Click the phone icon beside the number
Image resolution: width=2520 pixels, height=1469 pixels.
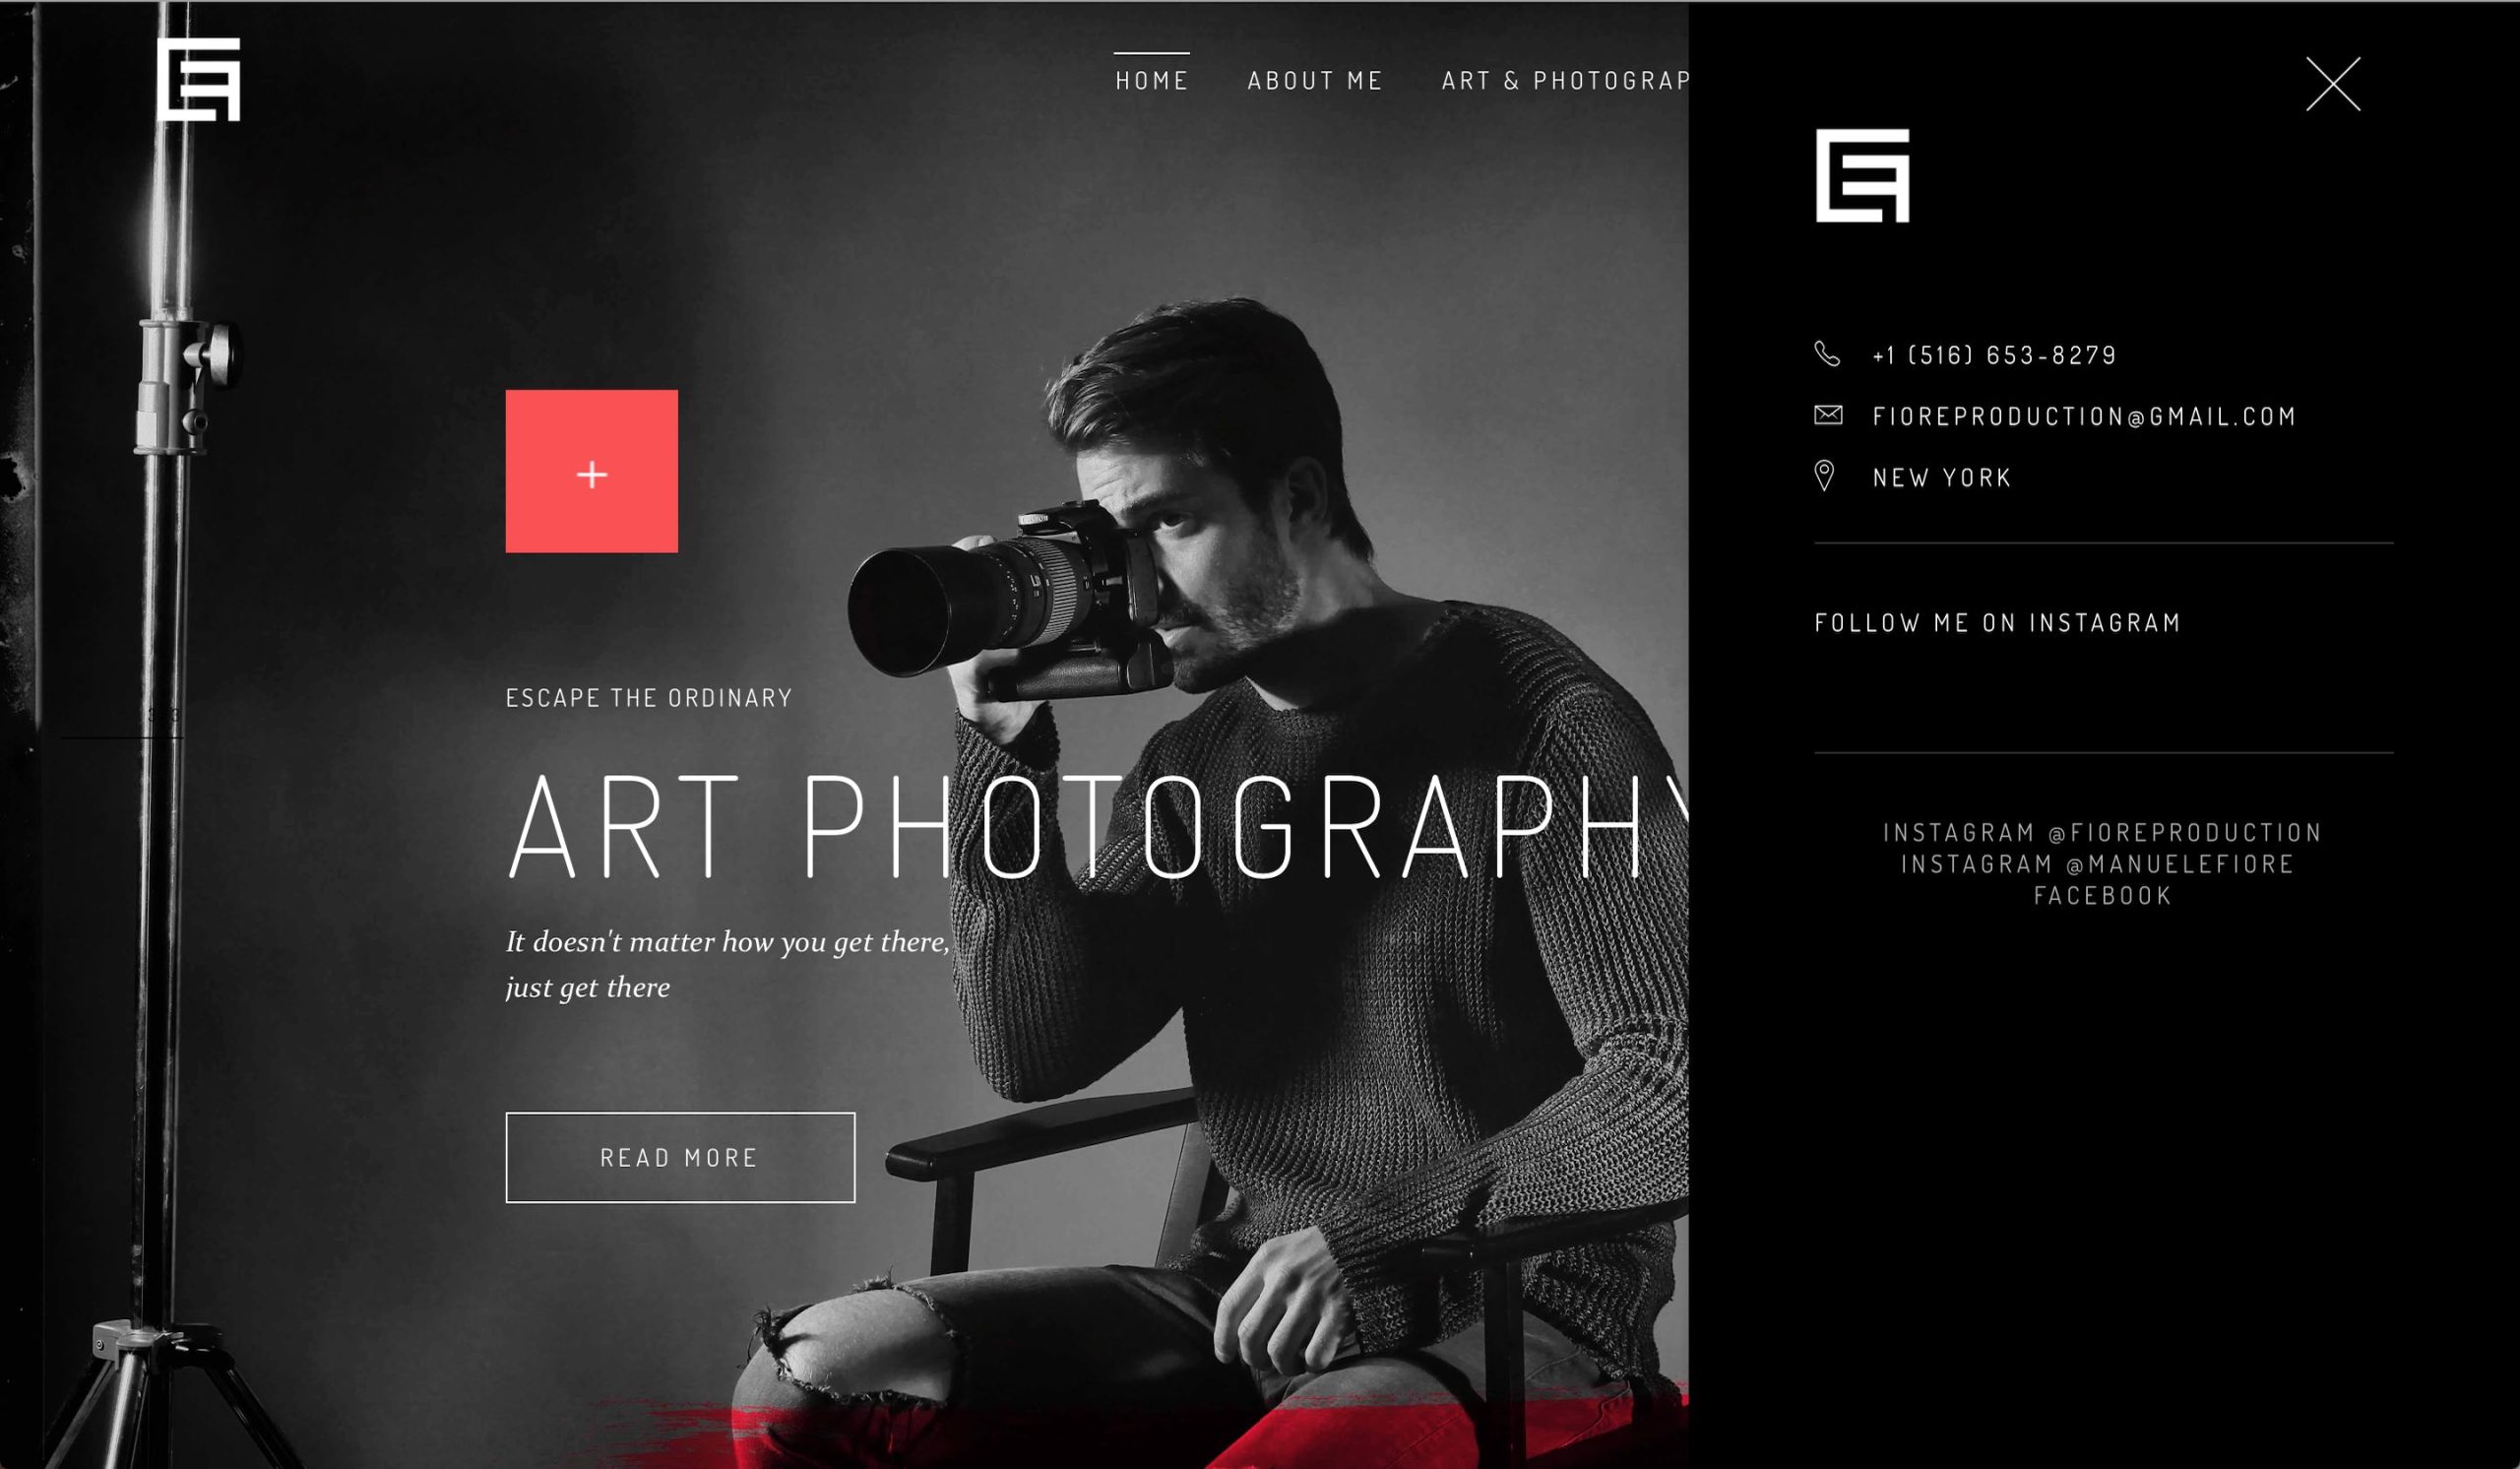[1827, 354]
